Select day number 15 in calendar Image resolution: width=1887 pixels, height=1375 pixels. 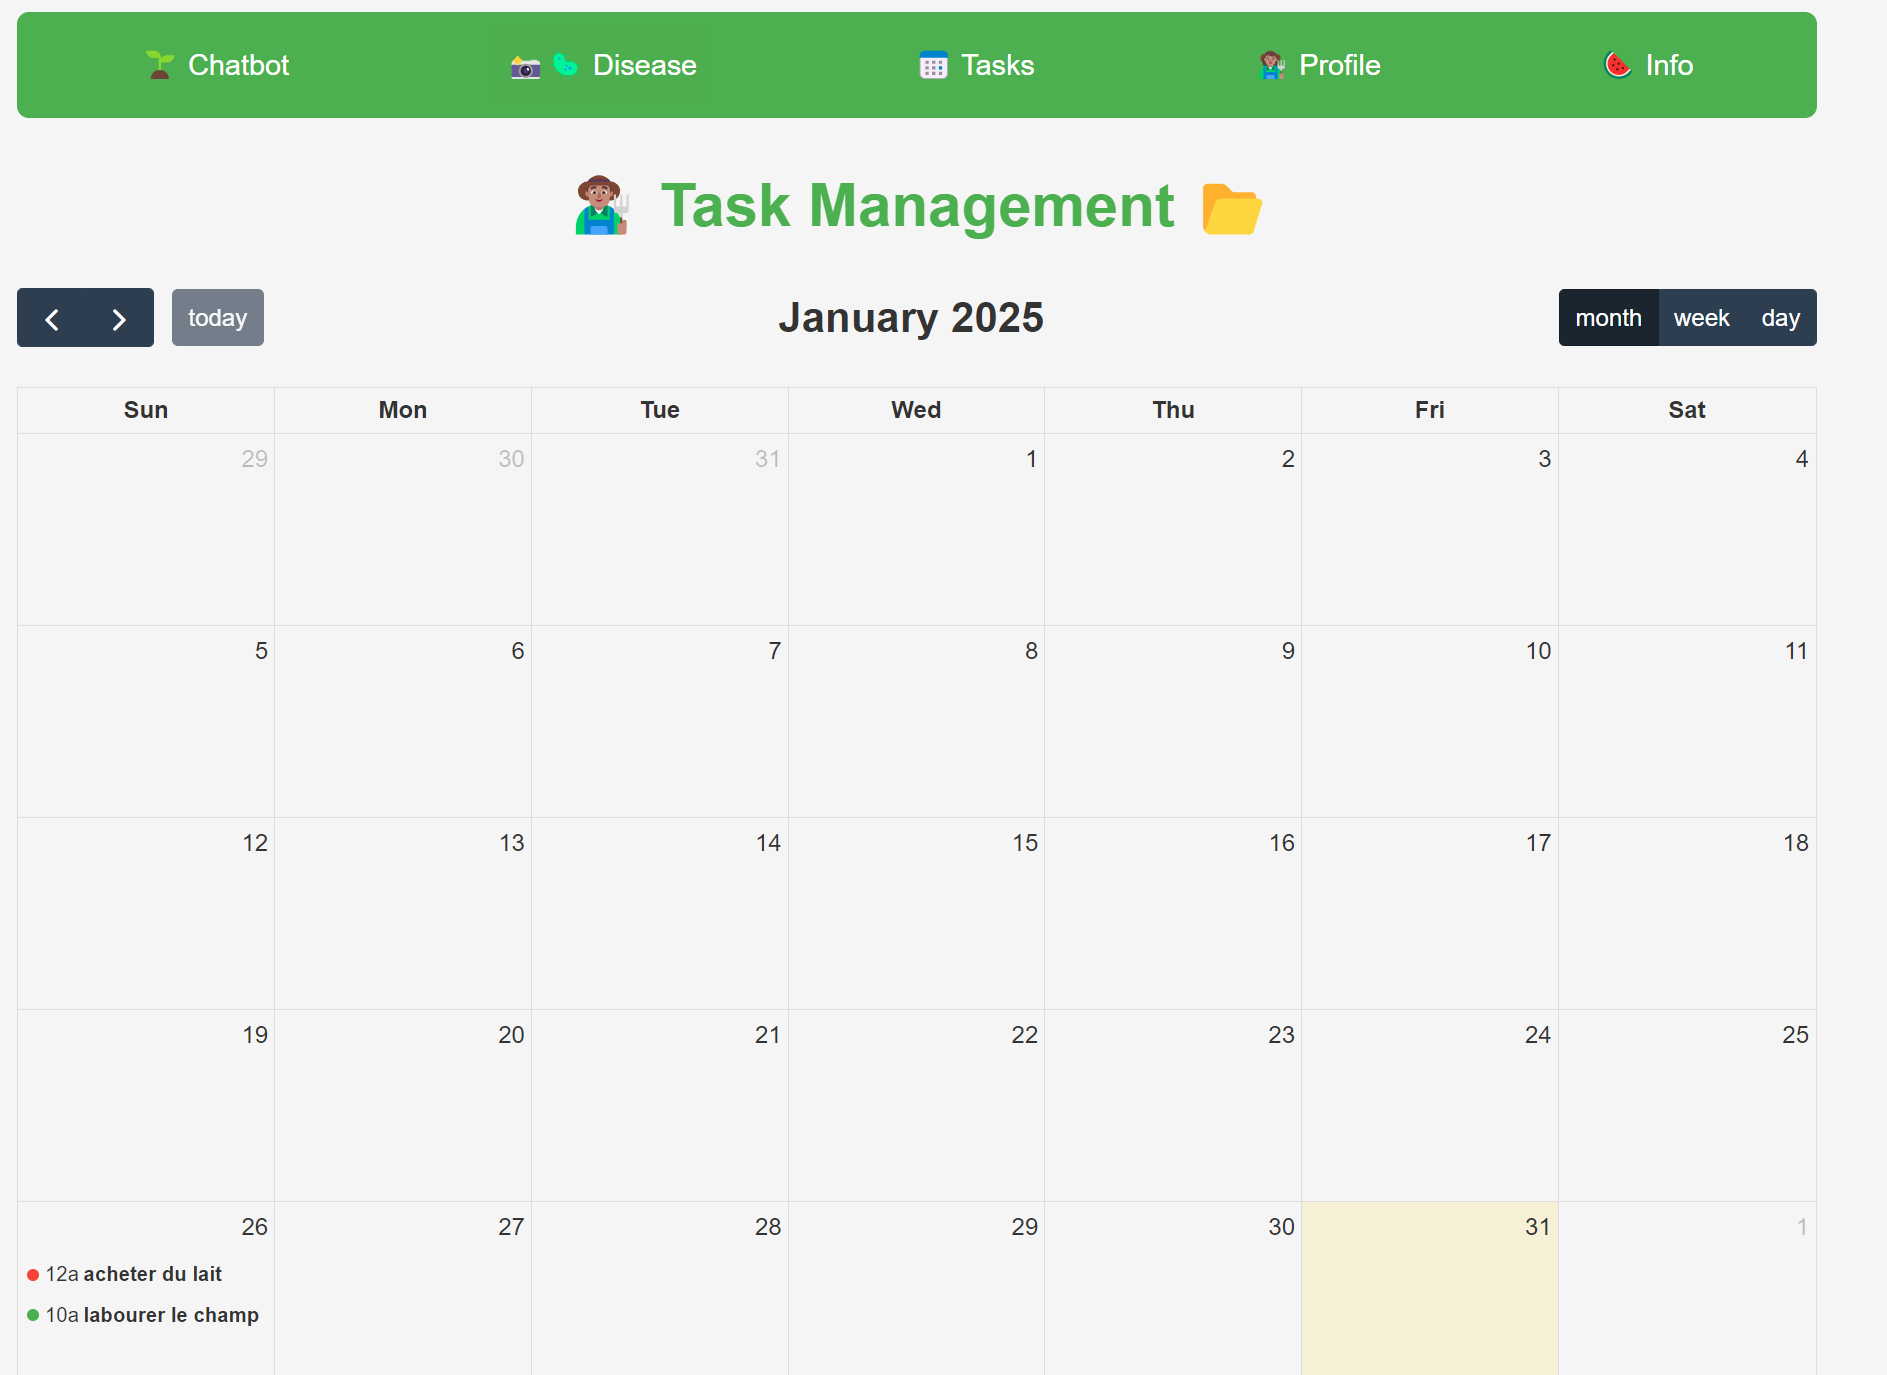point(1025,843)
